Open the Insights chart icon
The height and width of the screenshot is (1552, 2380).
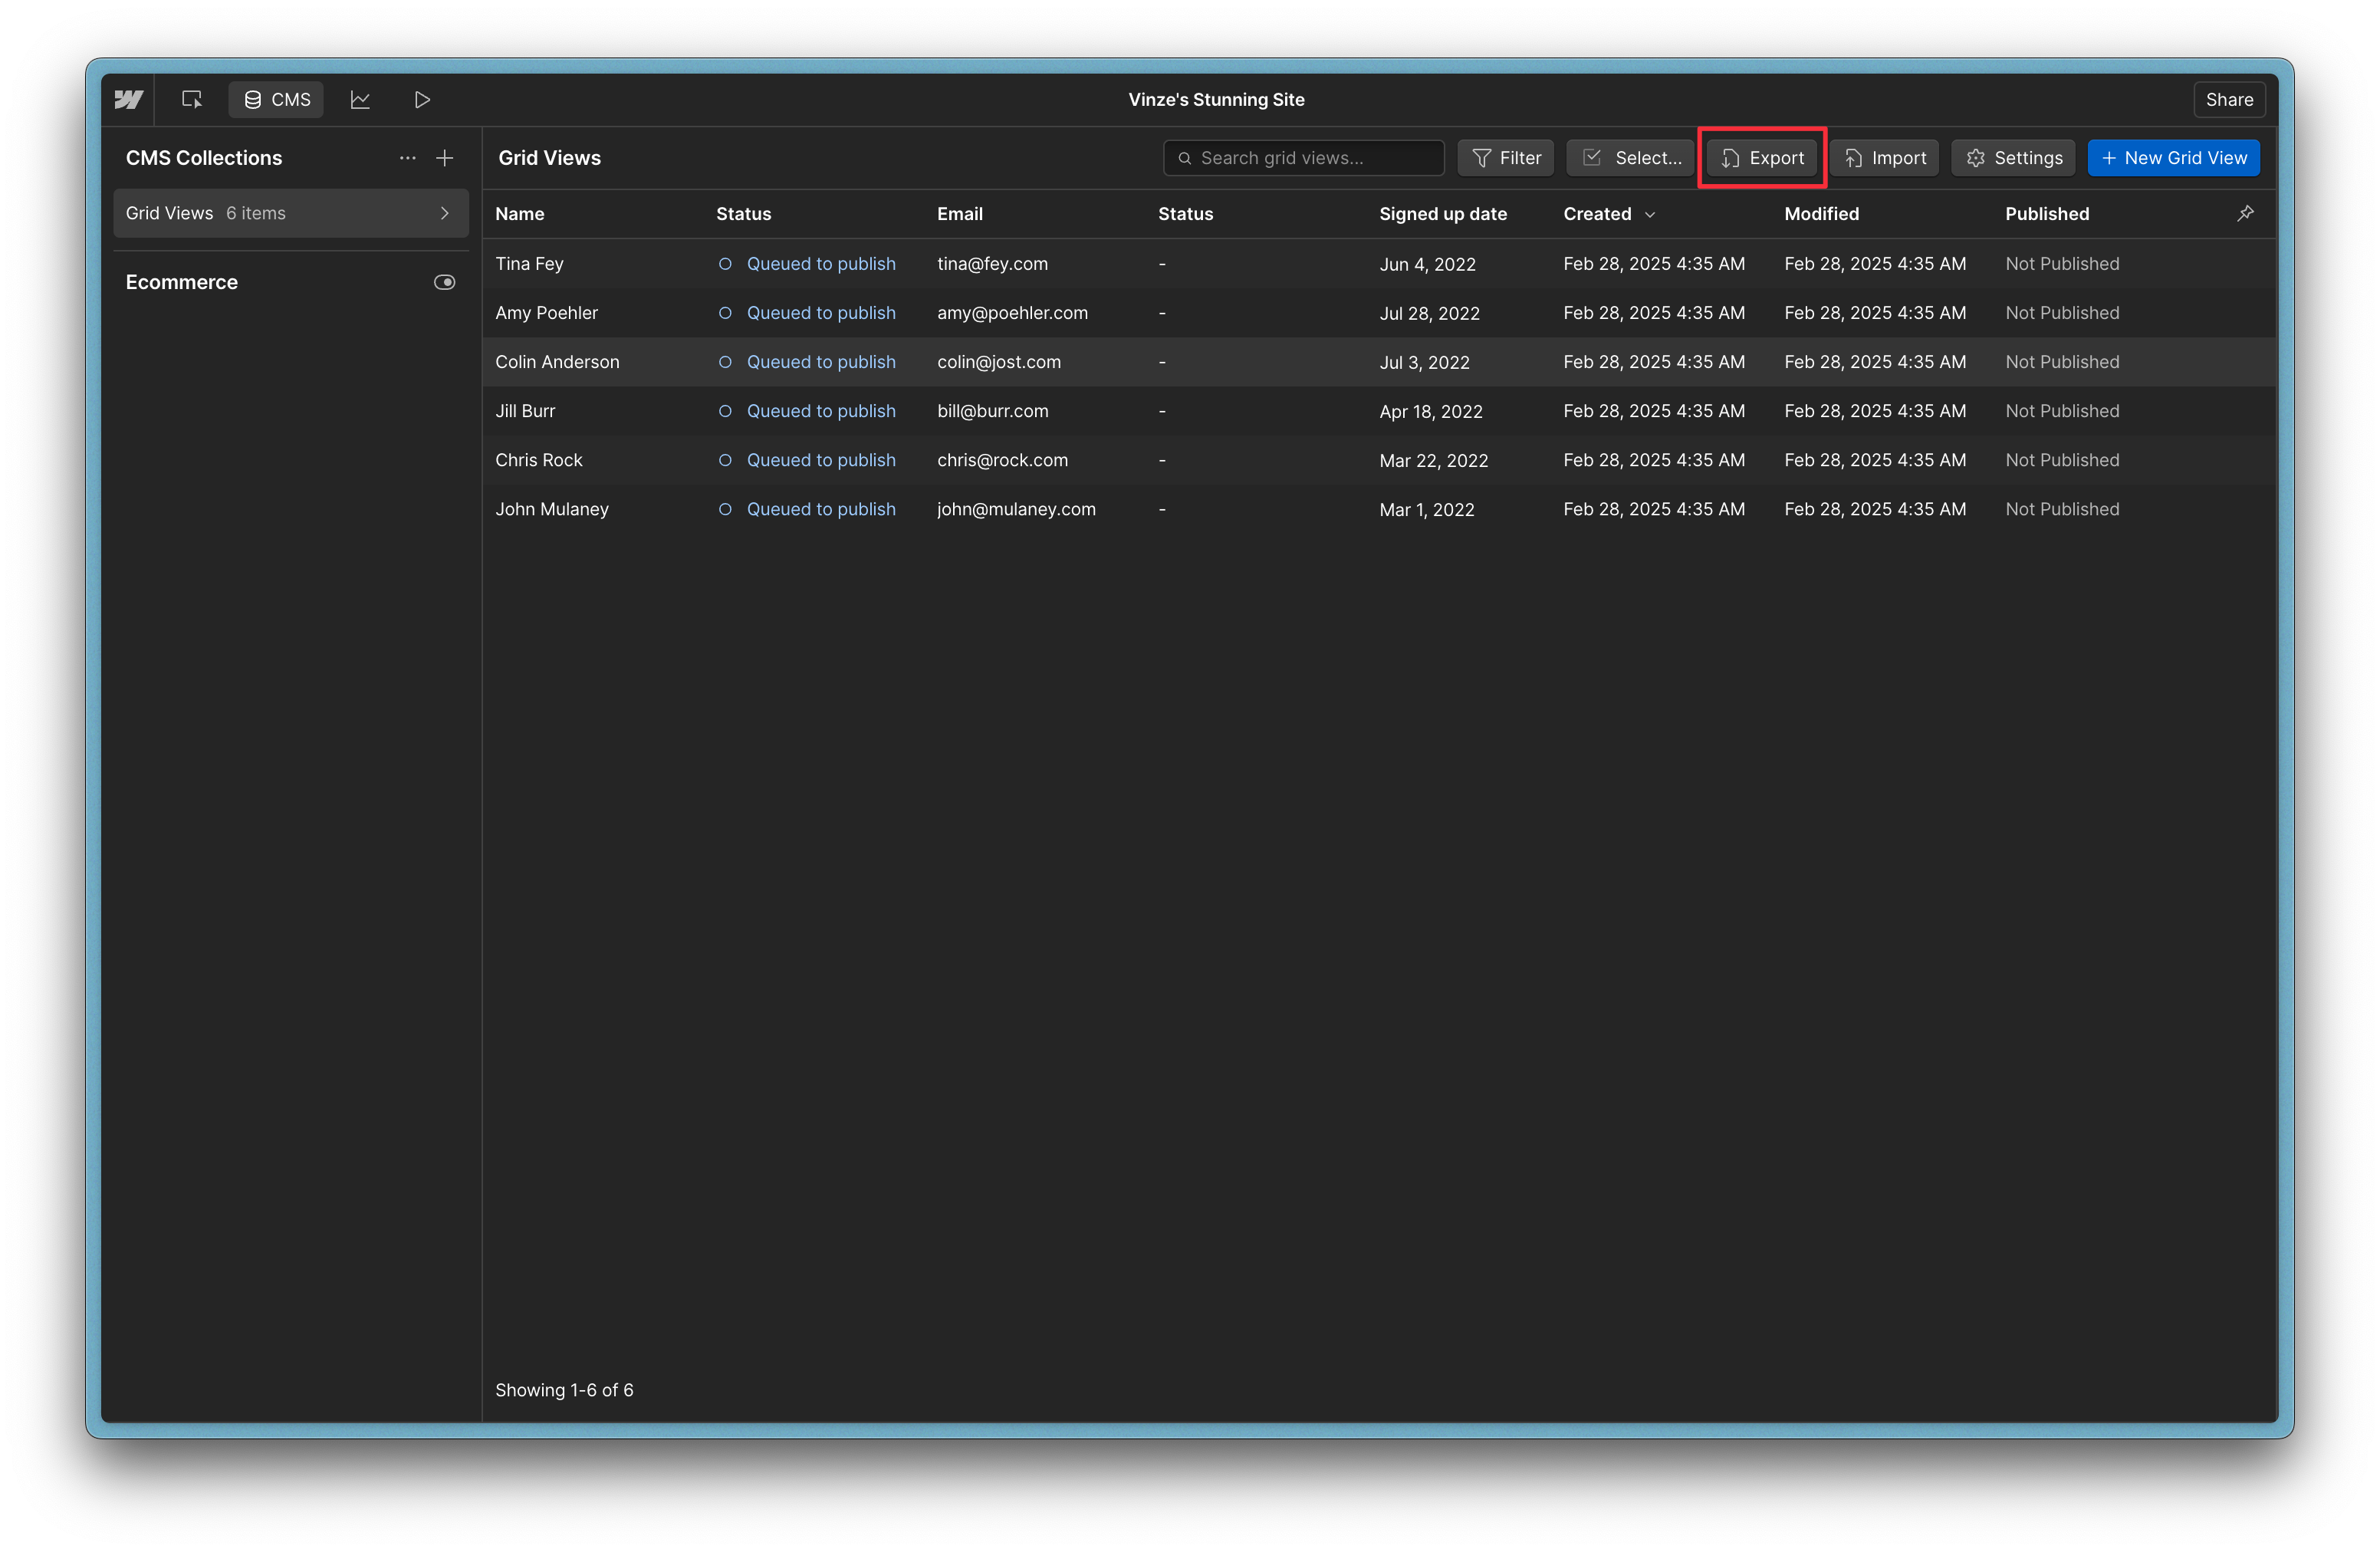coord(360,99)
